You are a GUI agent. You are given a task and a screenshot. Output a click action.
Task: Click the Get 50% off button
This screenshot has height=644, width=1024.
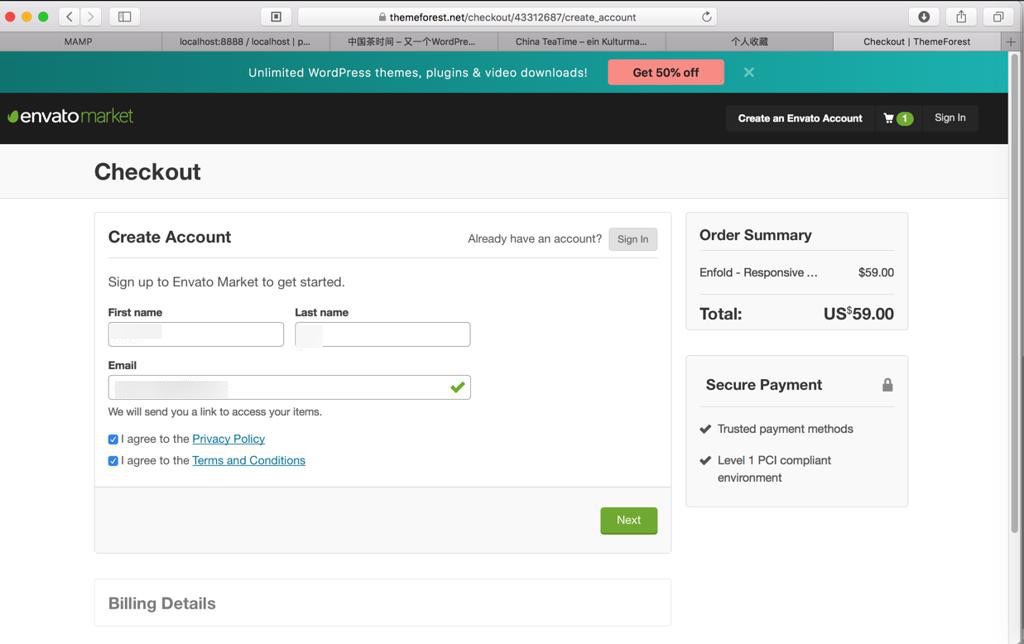click(665, 72)
